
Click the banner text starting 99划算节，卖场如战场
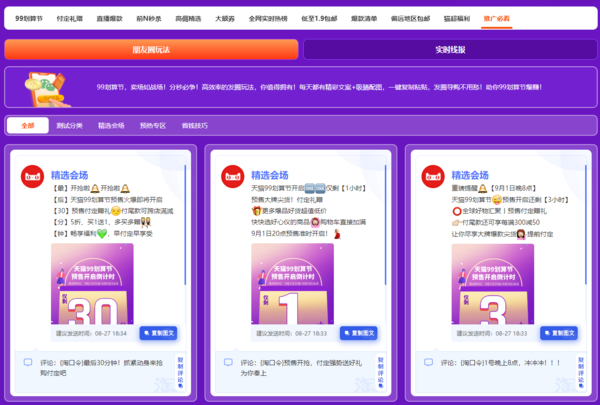coord(319,87)
